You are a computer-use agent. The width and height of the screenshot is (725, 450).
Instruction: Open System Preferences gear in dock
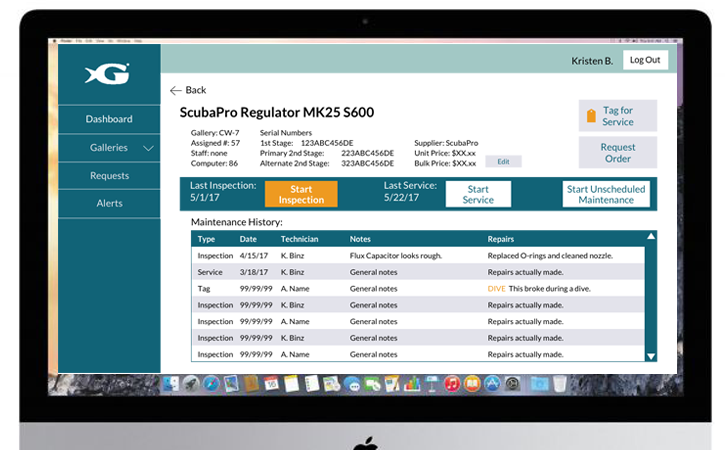point(512,384)
